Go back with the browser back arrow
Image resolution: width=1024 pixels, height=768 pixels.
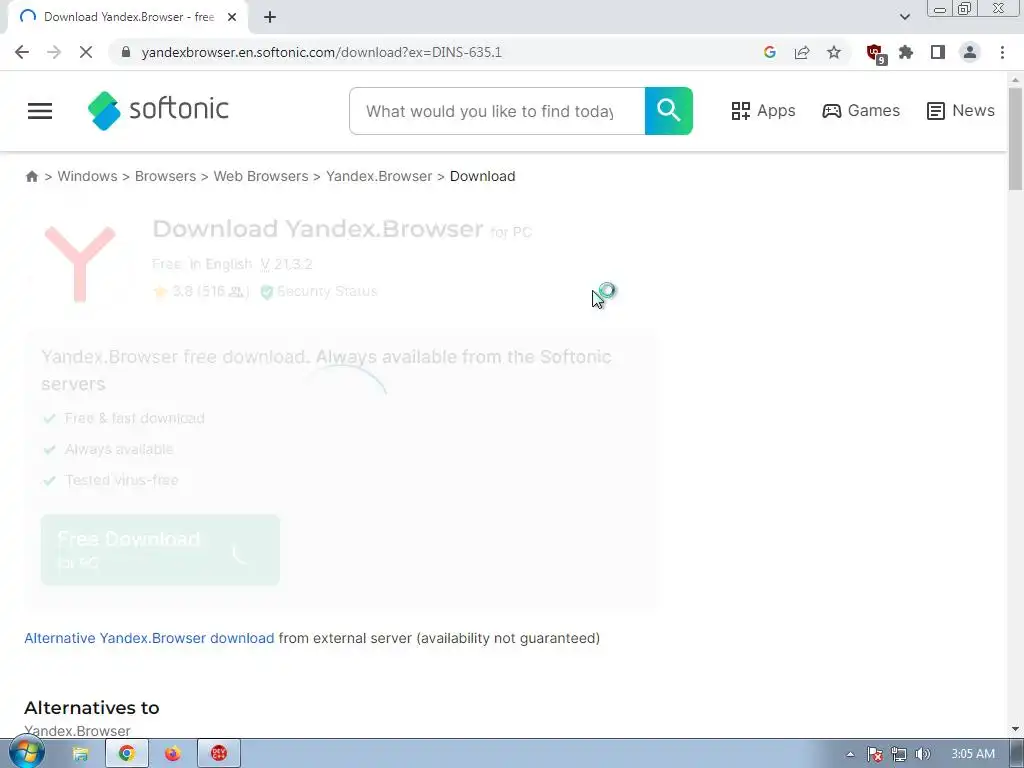[22, 52]
